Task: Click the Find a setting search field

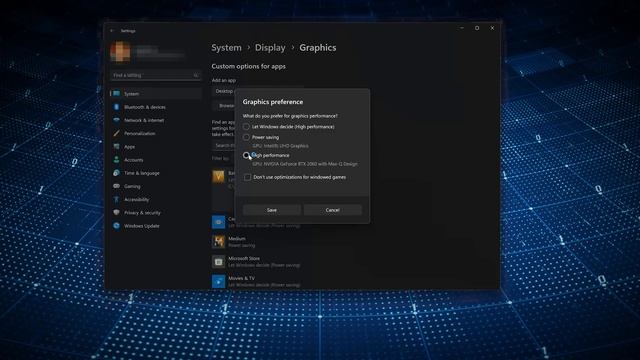Action: click(156, 75)
